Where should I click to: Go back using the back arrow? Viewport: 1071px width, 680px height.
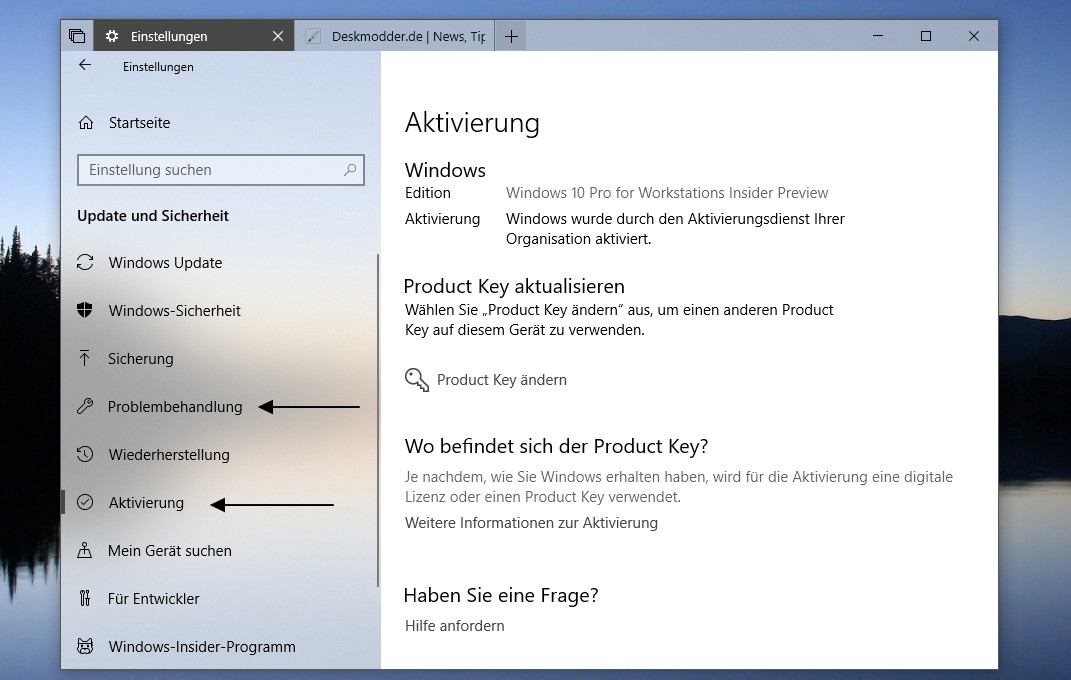coord(85,66)
